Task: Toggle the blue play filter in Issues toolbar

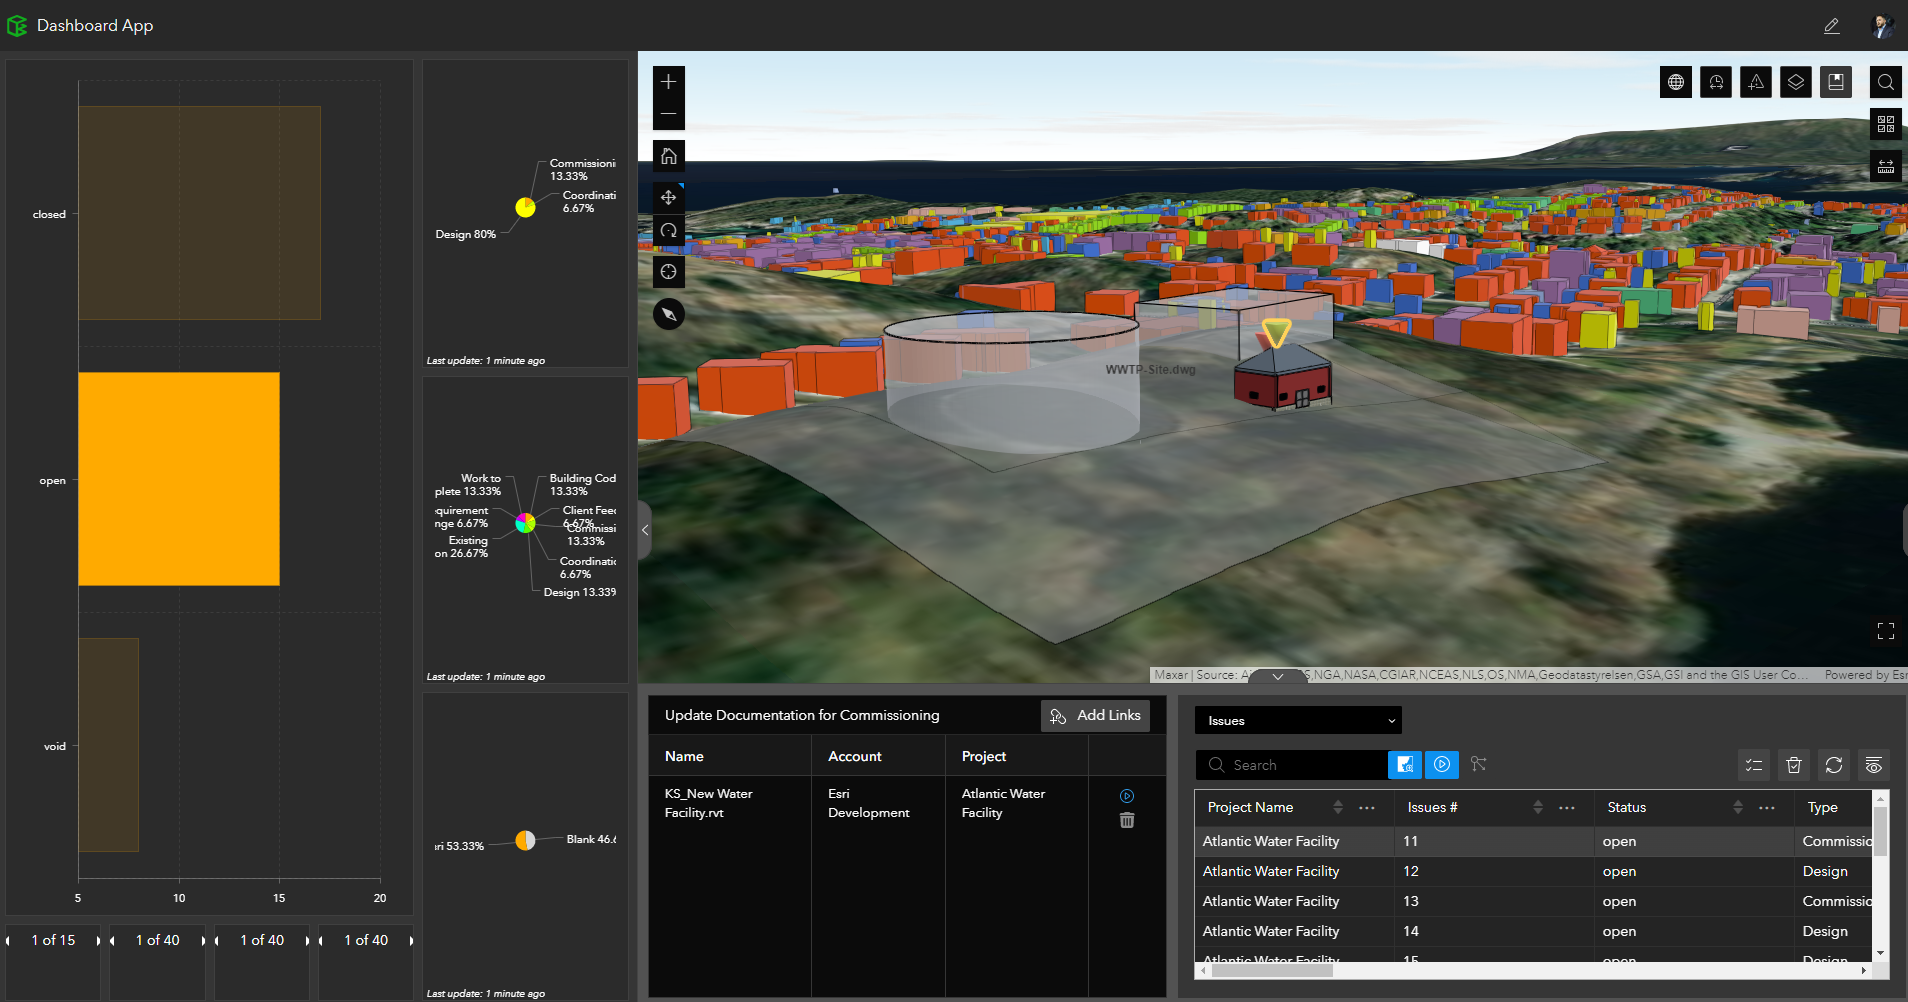Action: [1442, 765]
